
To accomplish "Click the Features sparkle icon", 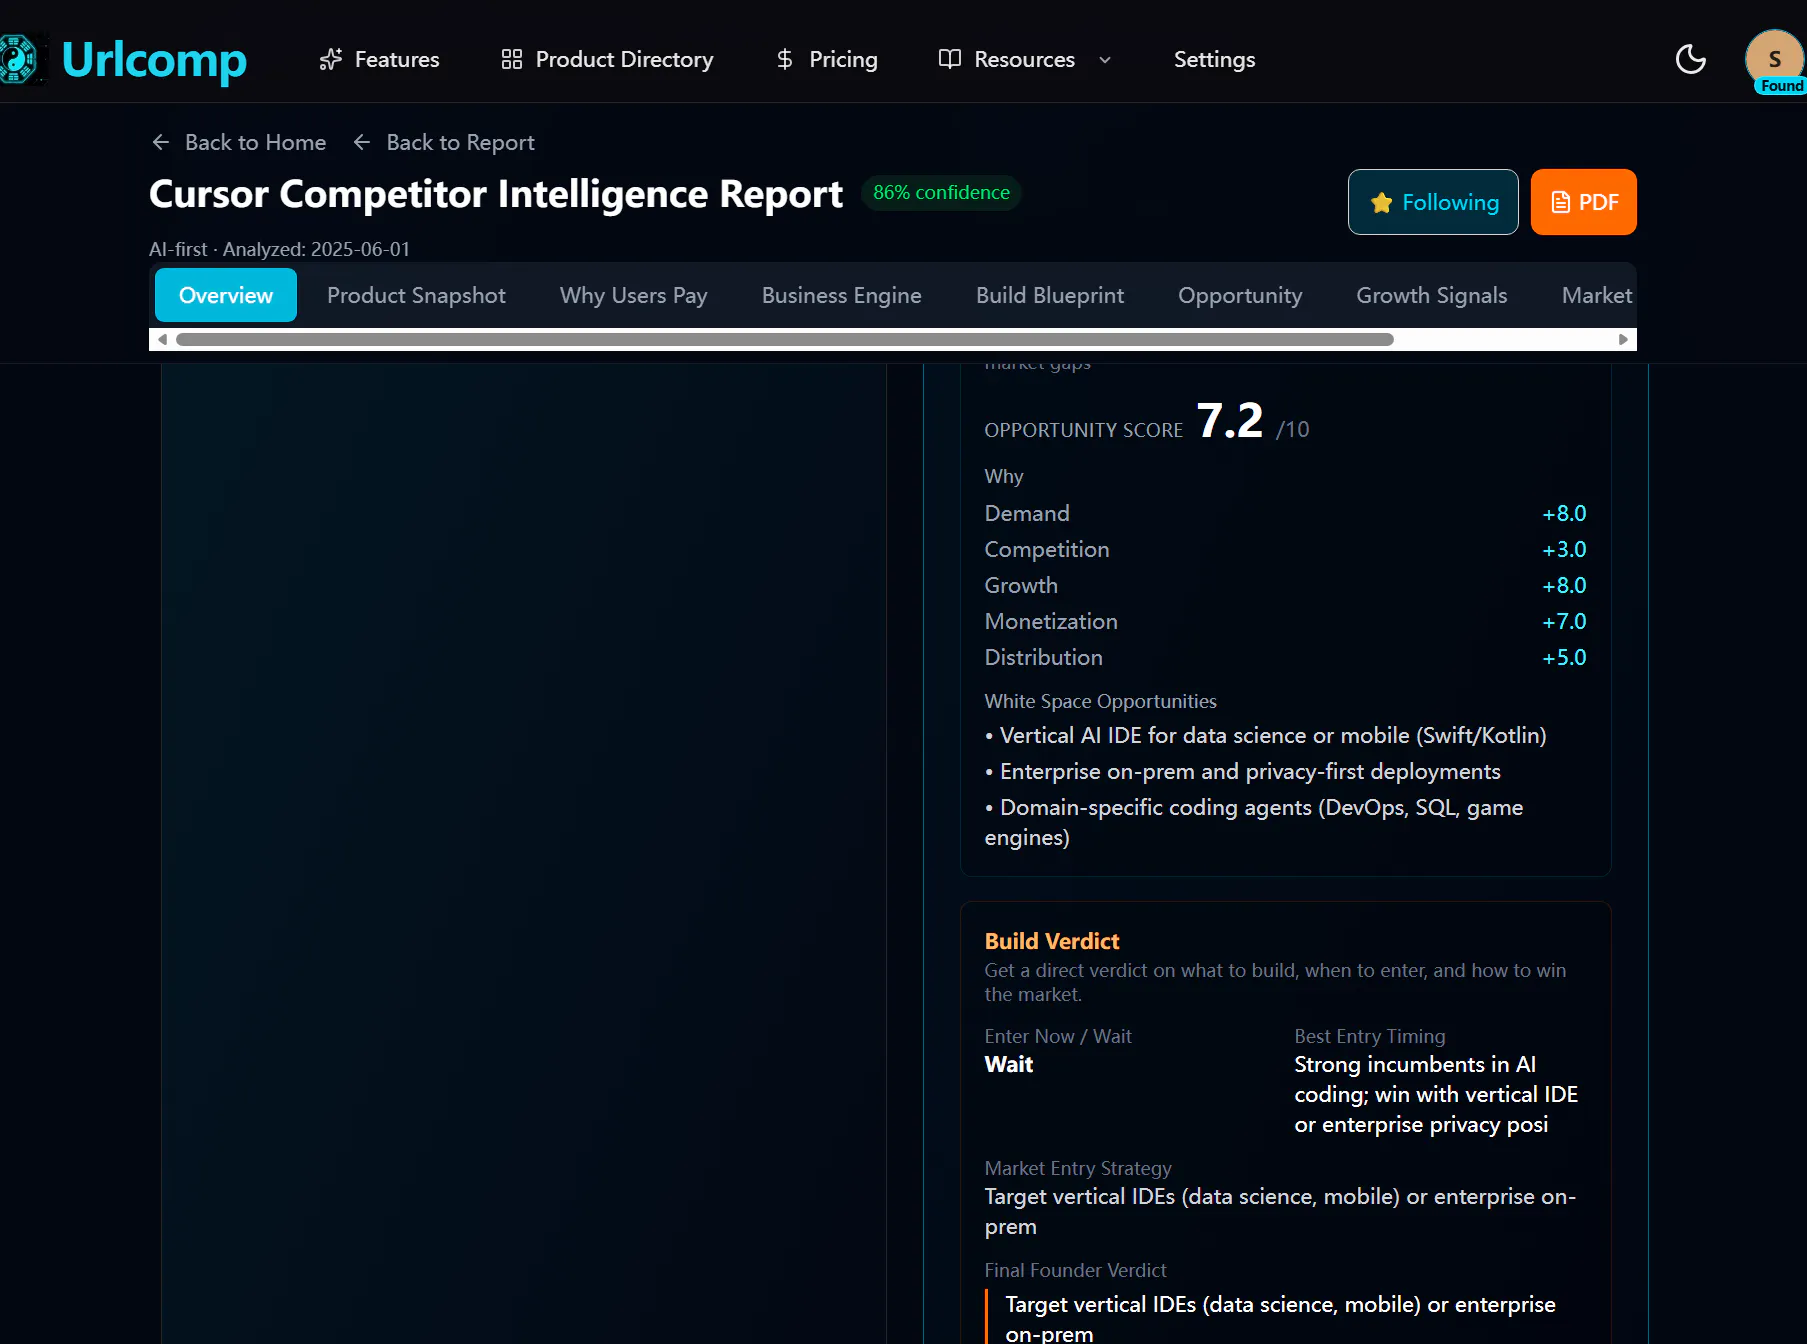I will pos(330,60).
